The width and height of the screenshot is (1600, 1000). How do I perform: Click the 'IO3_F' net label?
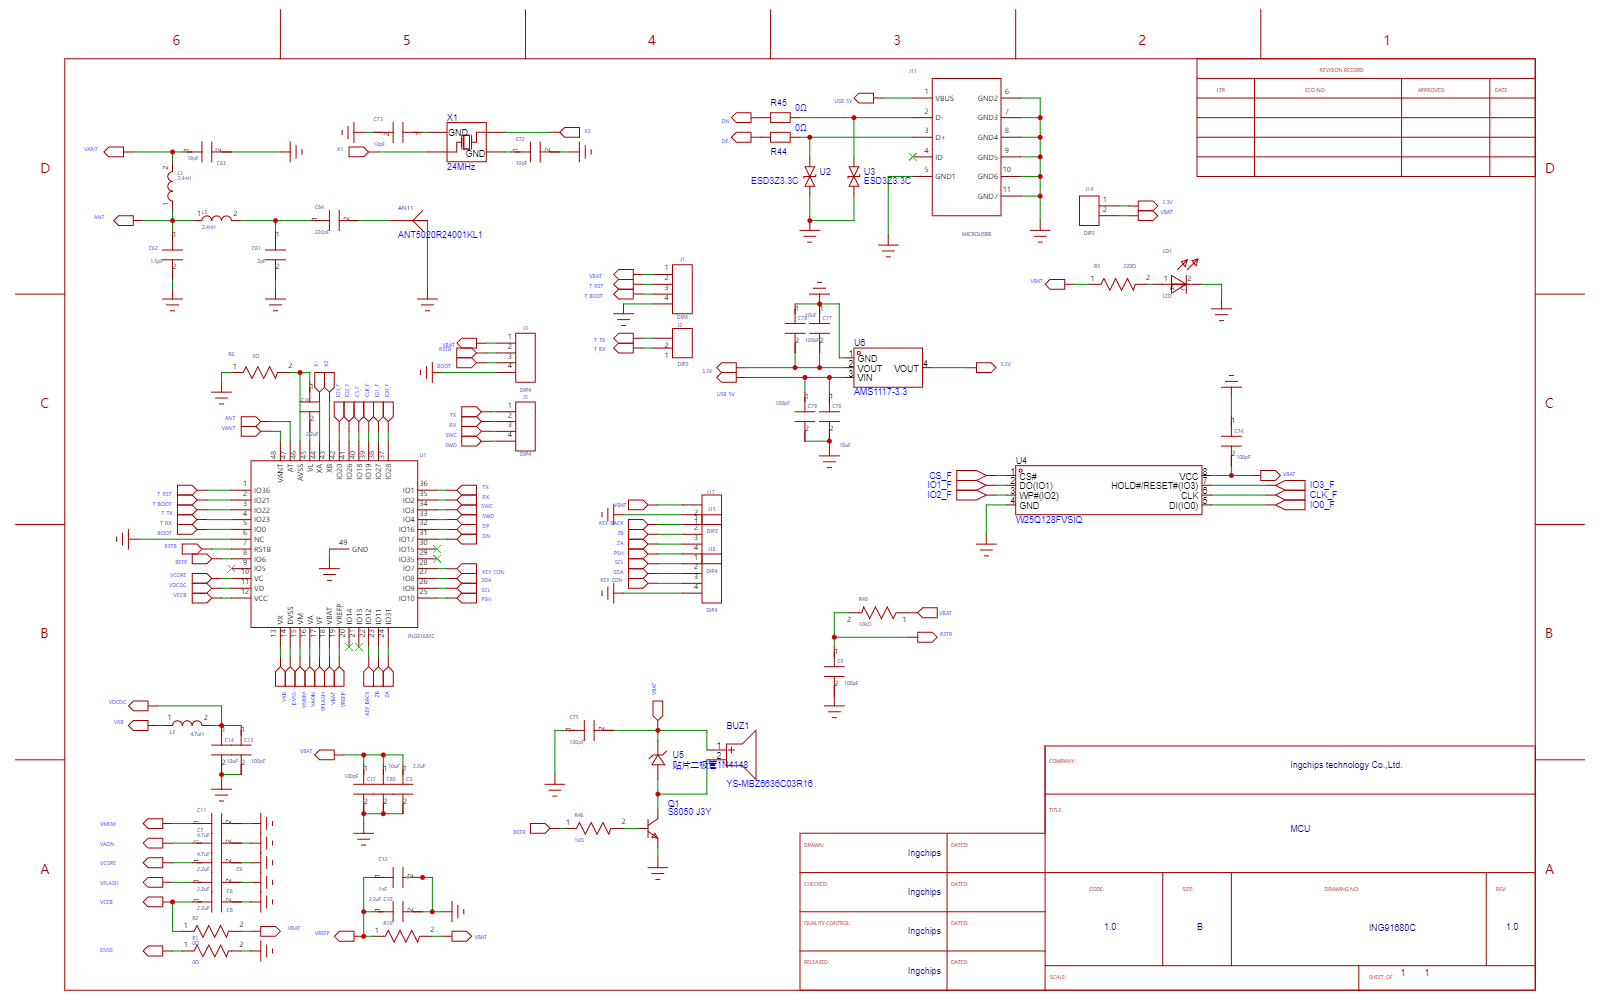1322,485
